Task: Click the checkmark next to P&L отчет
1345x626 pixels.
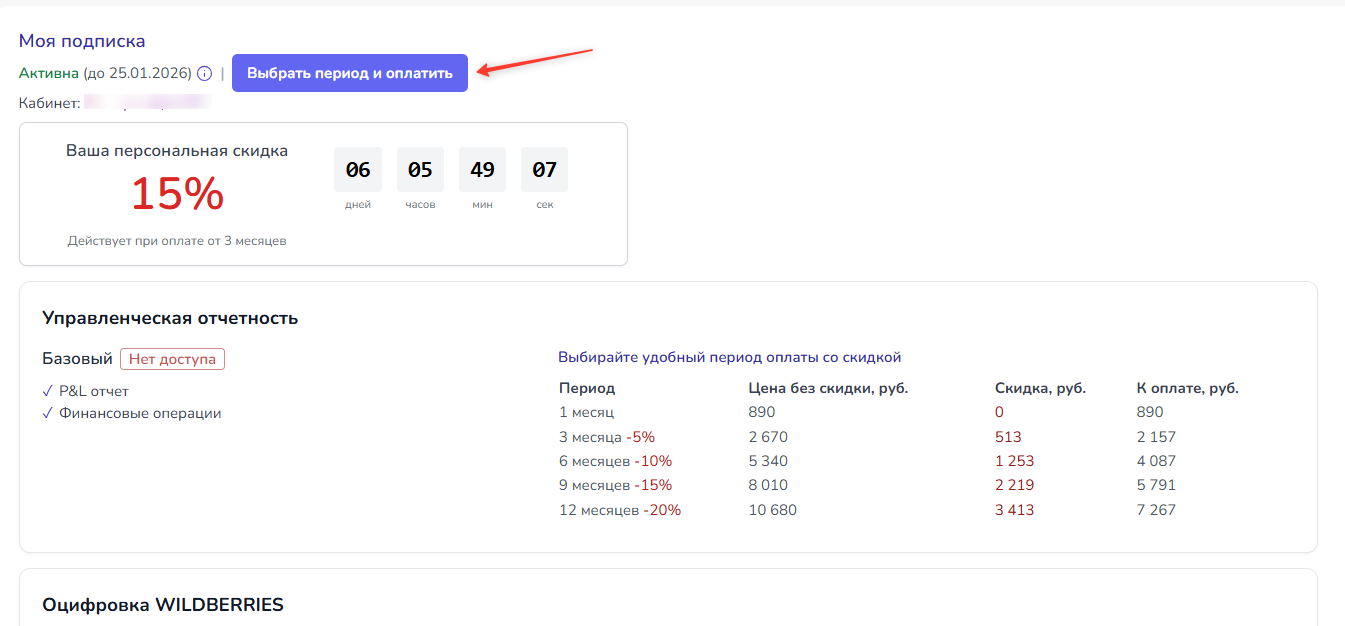Action: click(x=48, y=391)
